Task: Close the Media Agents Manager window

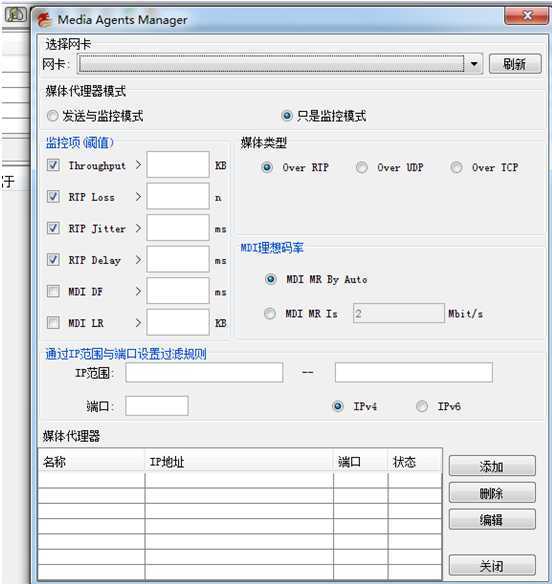Action: (527, 16)
